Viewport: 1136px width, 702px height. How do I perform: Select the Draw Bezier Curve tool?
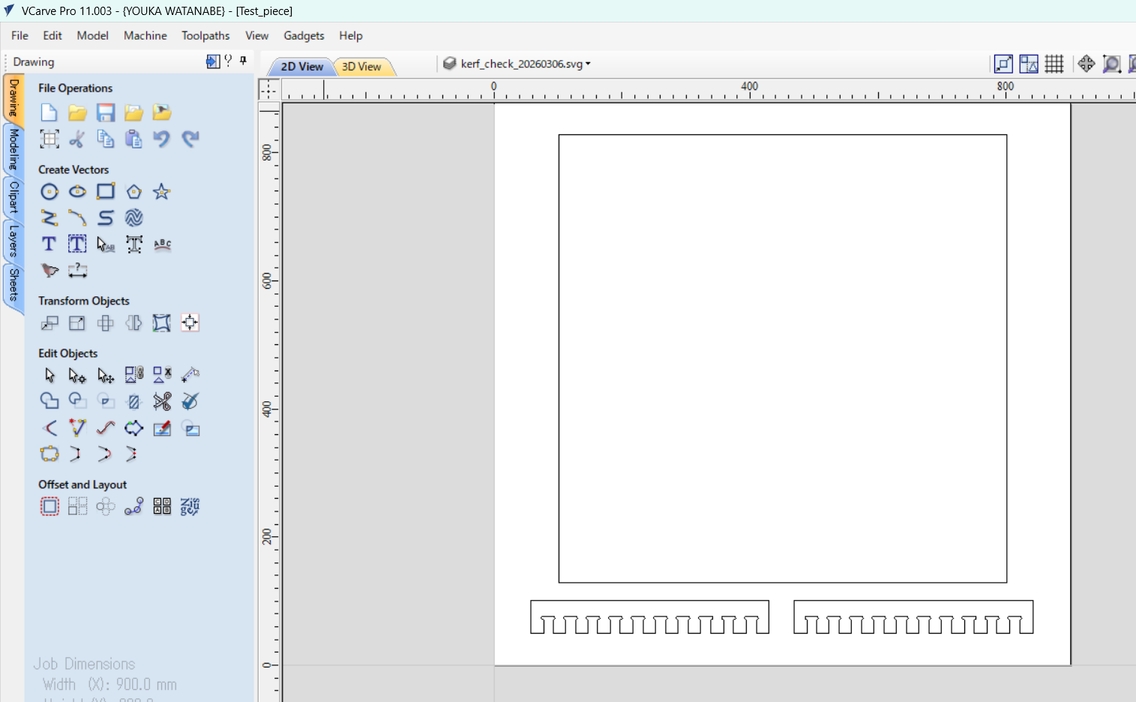pyautogui.click(x=106, y=218)
